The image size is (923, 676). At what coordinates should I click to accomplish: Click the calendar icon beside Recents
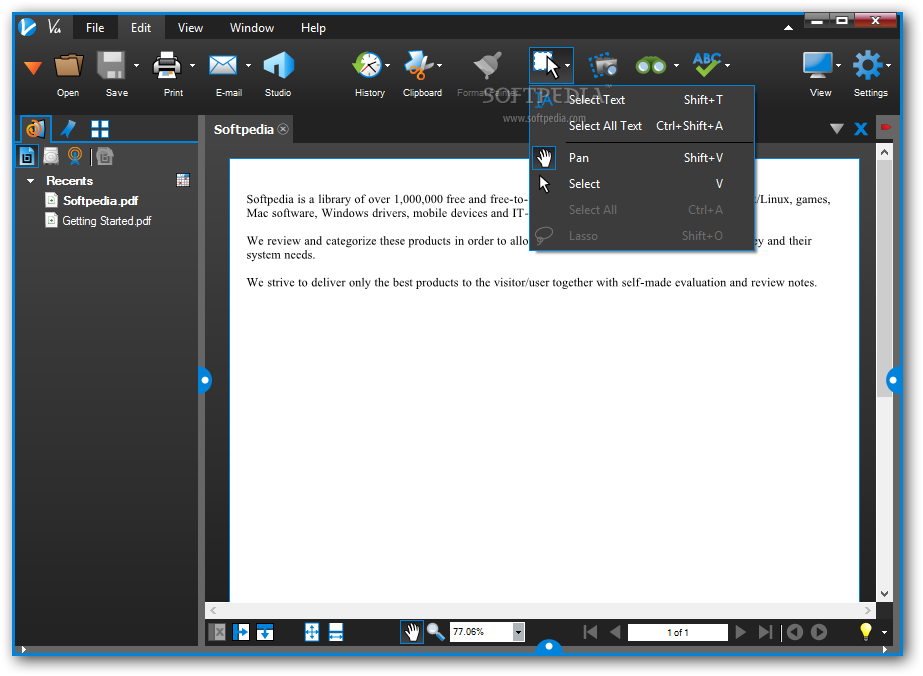[183, 180]
